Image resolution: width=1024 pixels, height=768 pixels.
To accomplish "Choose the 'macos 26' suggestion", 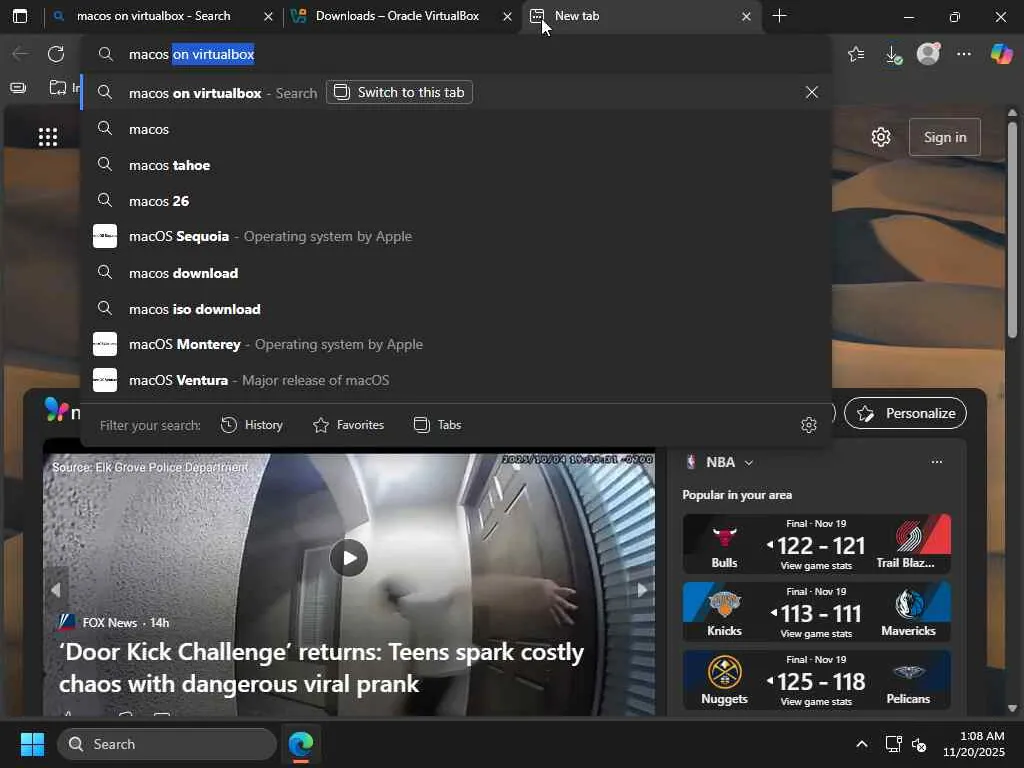I will 456,201.
